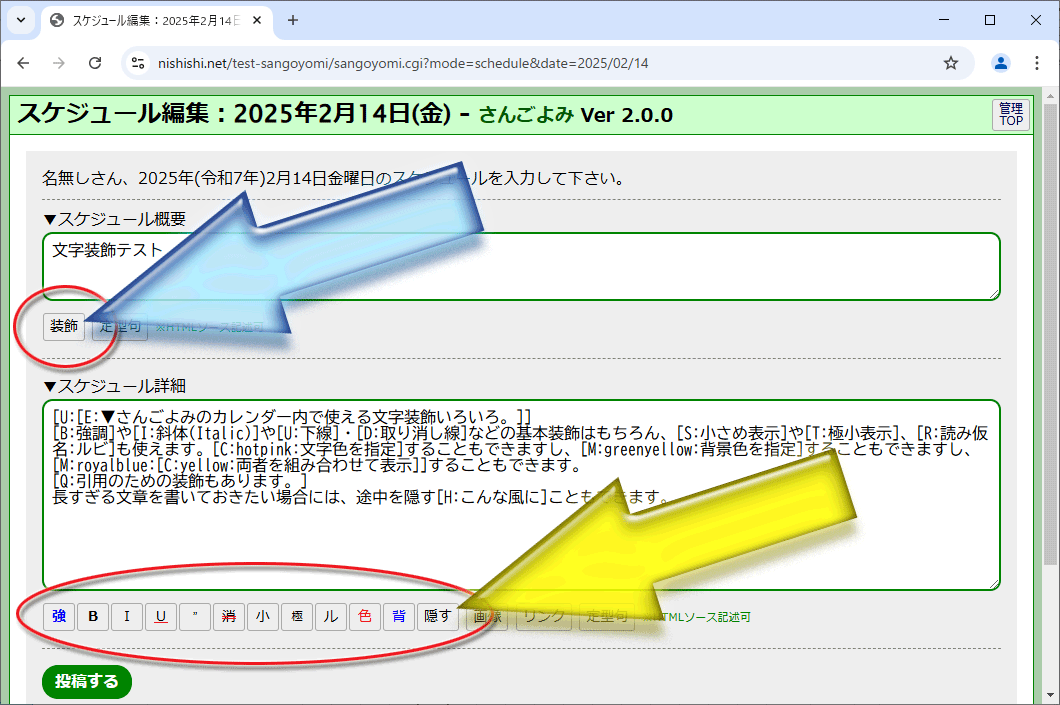Maximize the browser window

pos(990,20)
